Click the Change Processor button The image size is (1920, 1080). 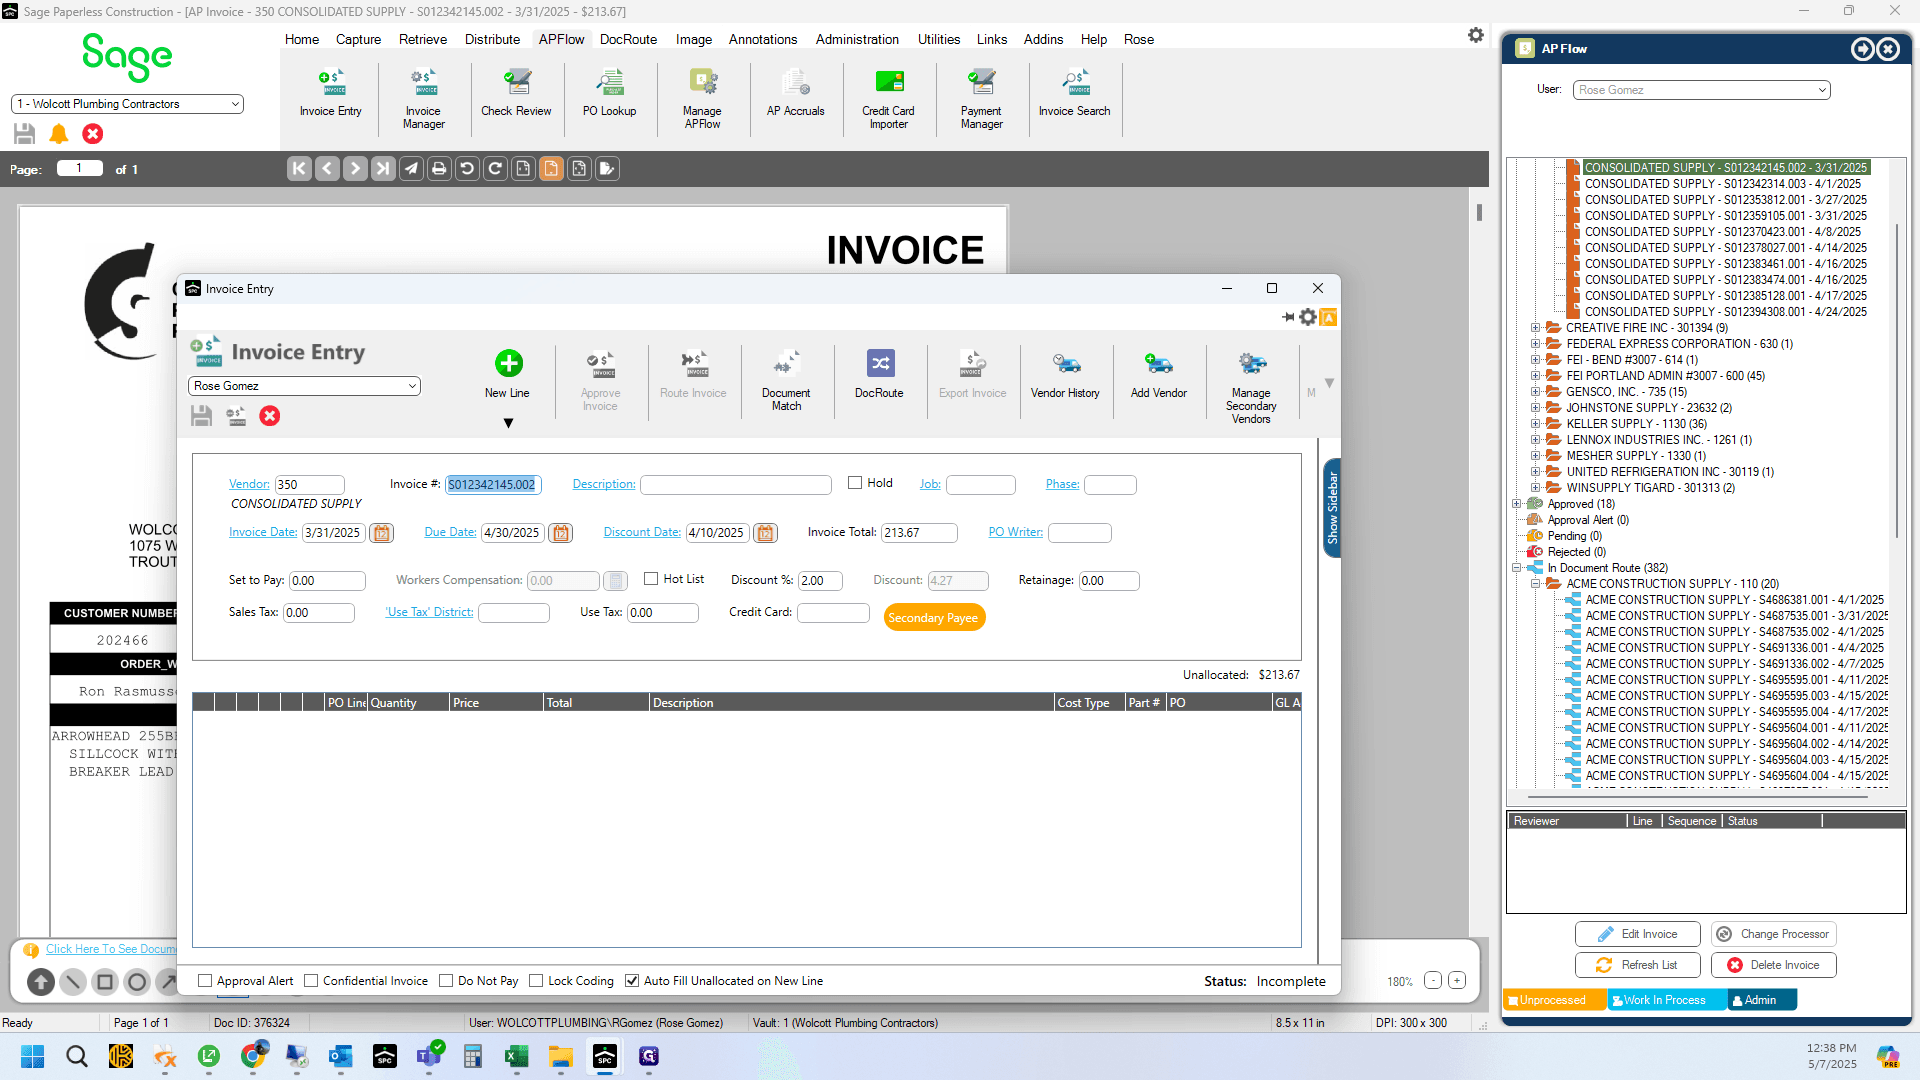coord(1774,934)
